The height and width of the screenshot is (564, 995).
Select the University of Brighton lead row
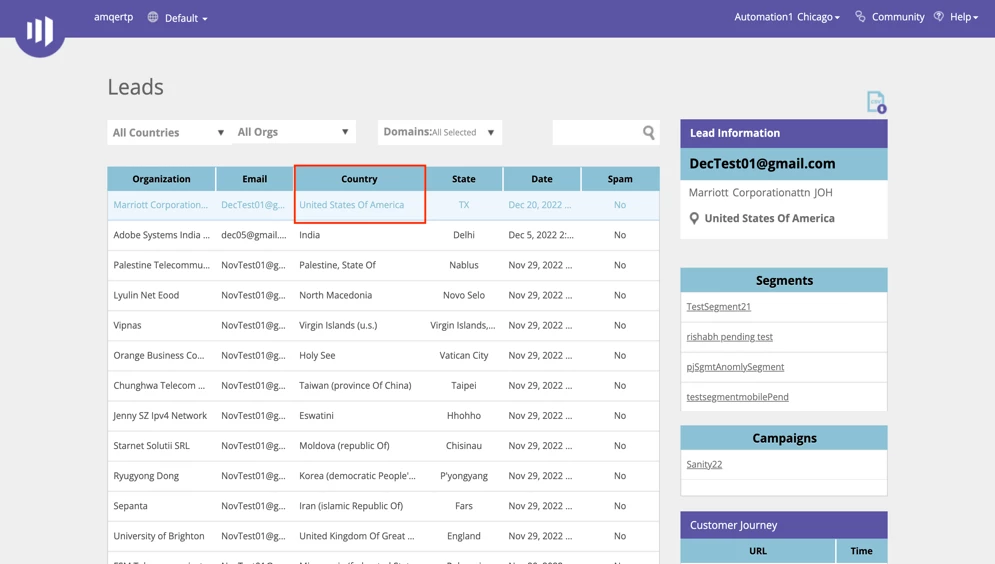tap(383, 536)
